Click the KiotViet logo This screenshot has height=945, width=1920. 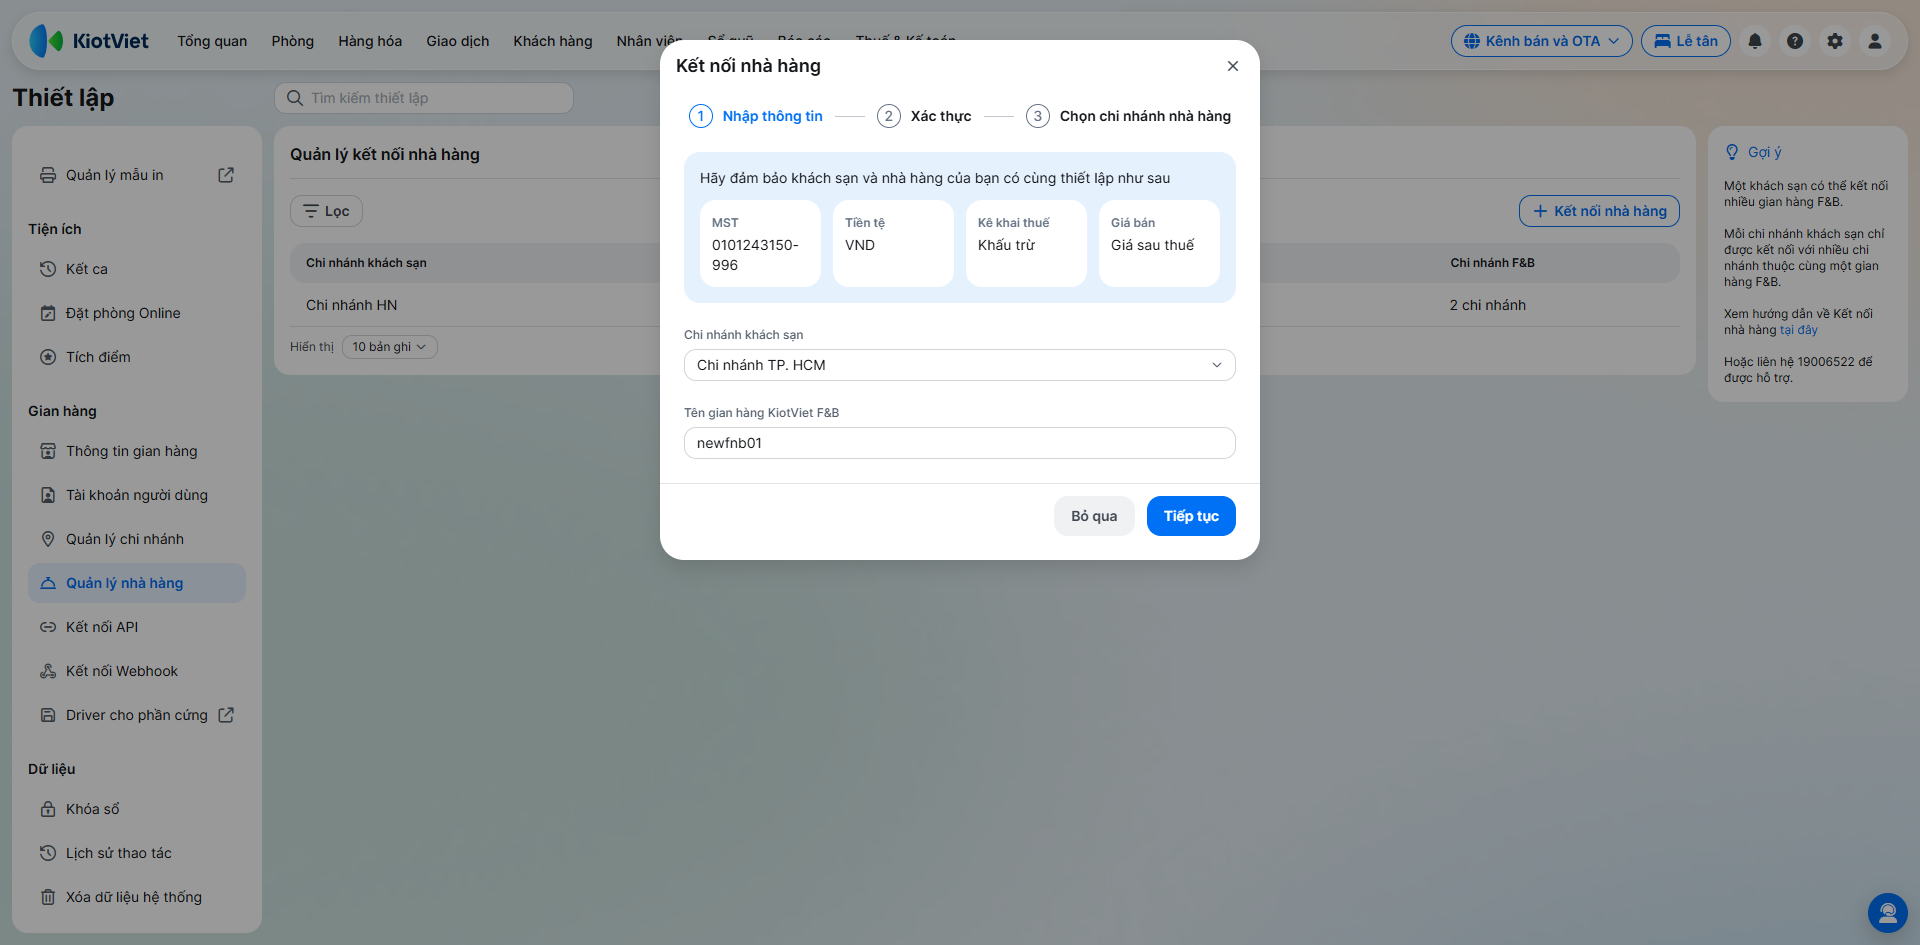pyautogui.click(x=89, y=41)
